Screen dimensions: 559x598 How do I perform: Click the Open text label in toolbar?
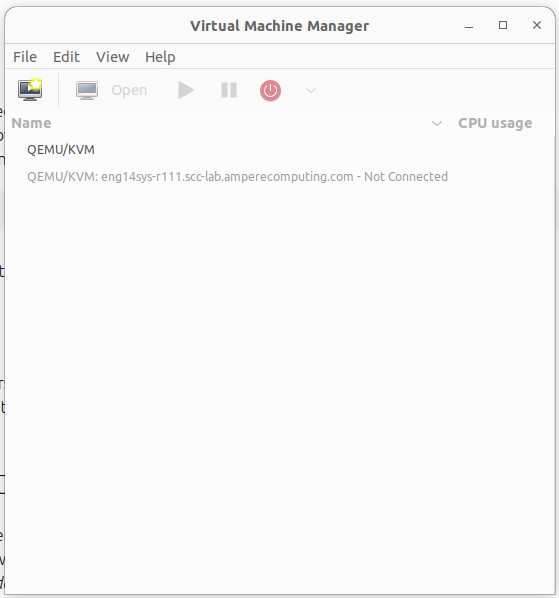coord(129,90)
